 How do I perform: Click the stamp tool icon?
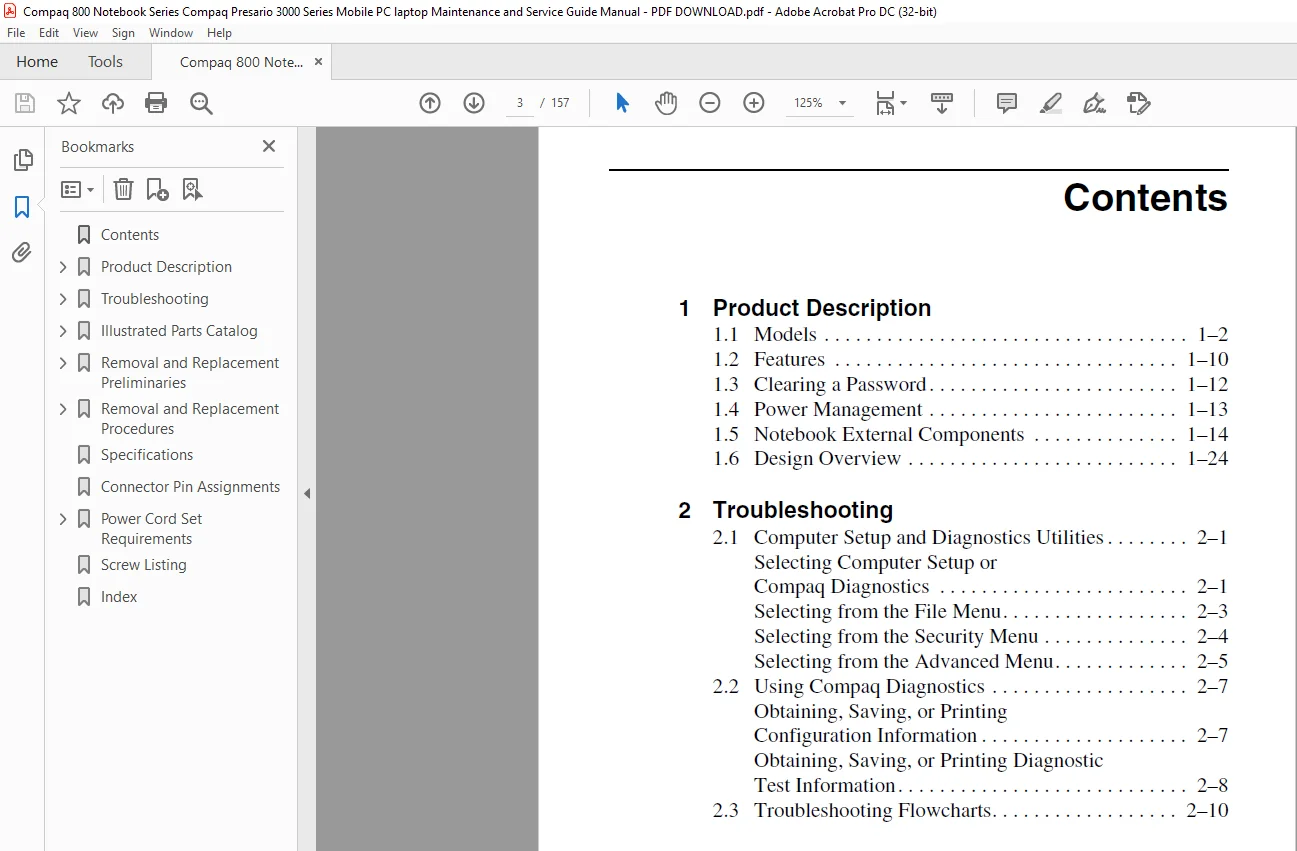pyautogui.click(x=1138, y=103)
